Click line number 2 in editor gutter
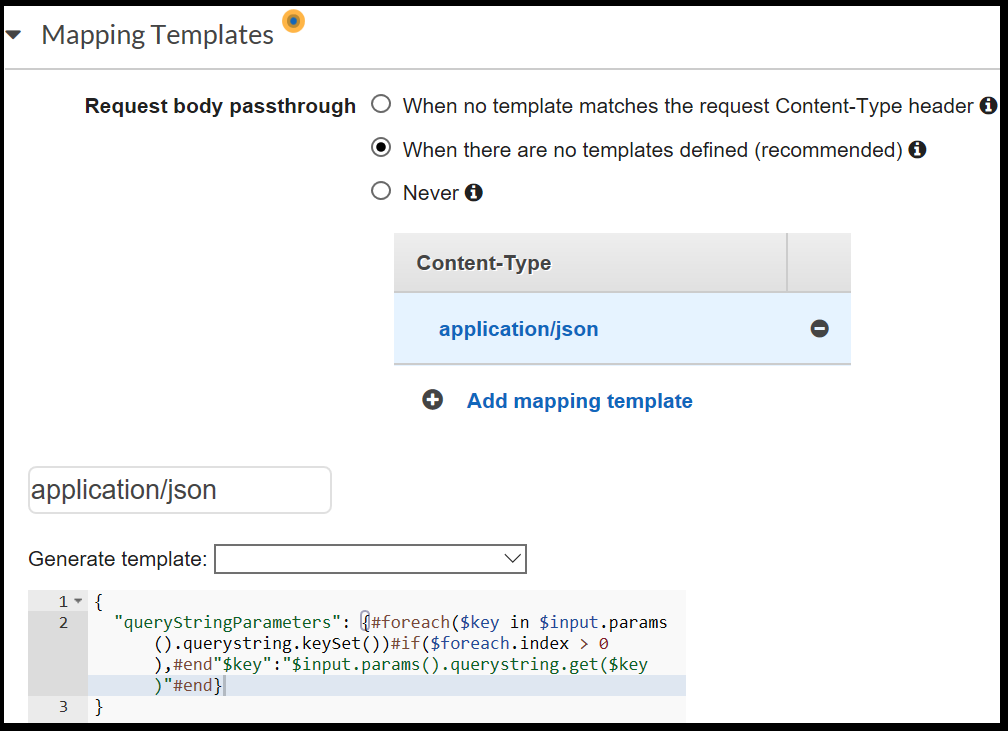Screen dimensions: 1008x731 coord(64,623)
